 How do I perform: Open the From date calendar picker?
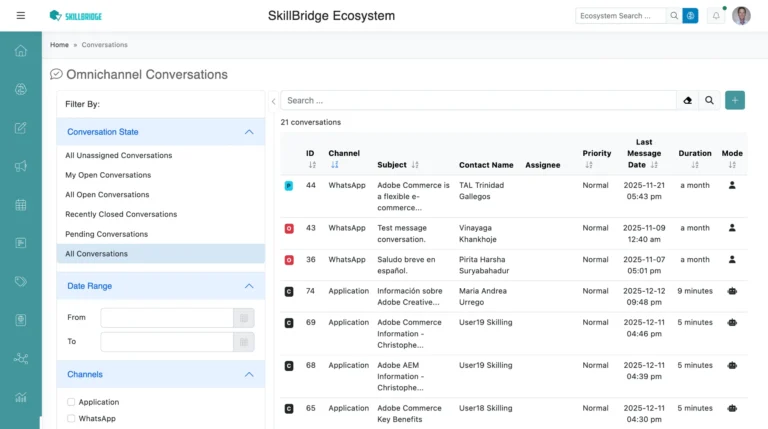pyautogui.click(x=243, y=318)
